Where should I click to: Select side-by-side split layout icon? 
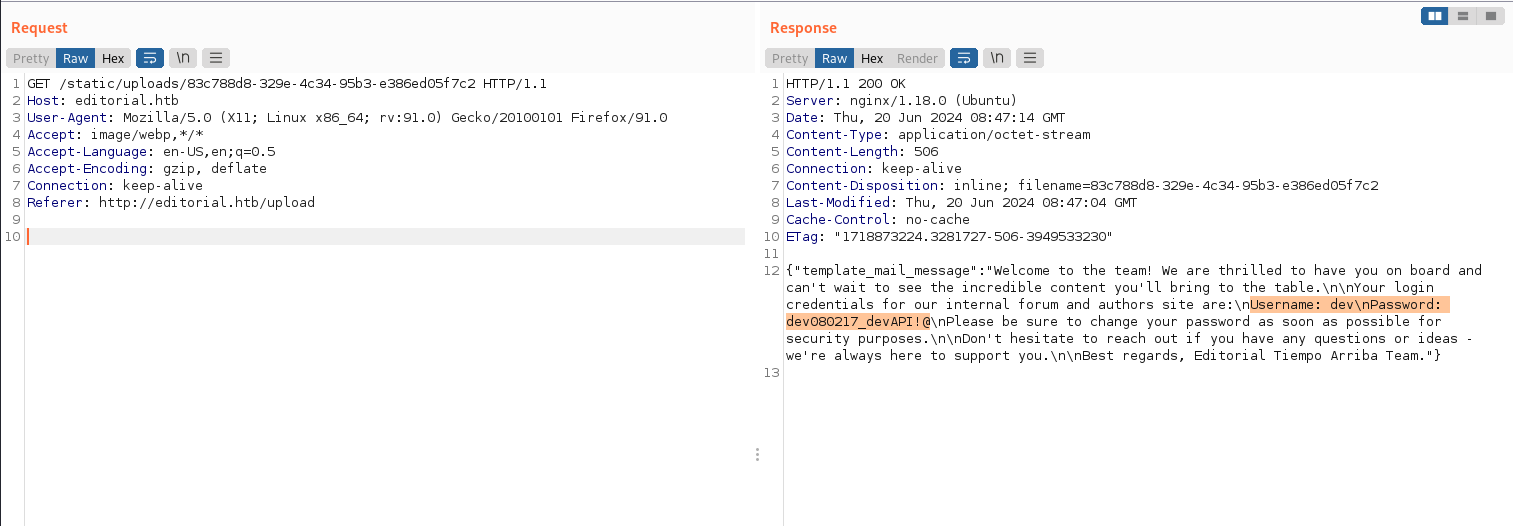pos(1435,16)
